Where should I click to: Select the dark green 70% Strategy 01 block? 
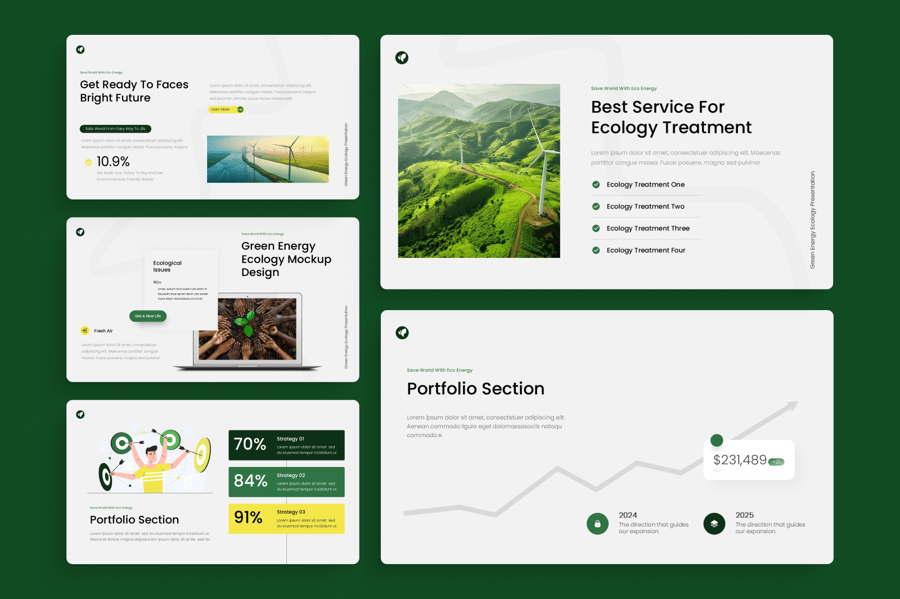(286, 445)
